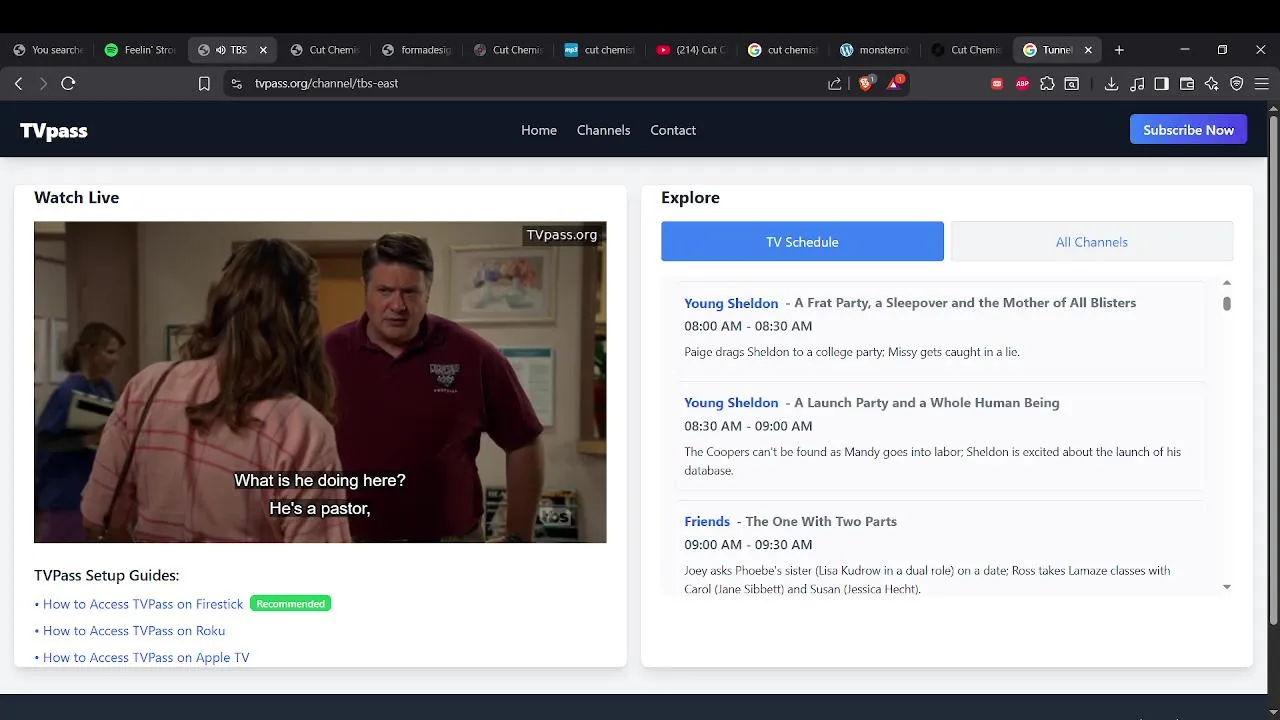Click 'A Launch Party and a Whole Human Being'
The image size is (1280, 720).
coord(927,403)
